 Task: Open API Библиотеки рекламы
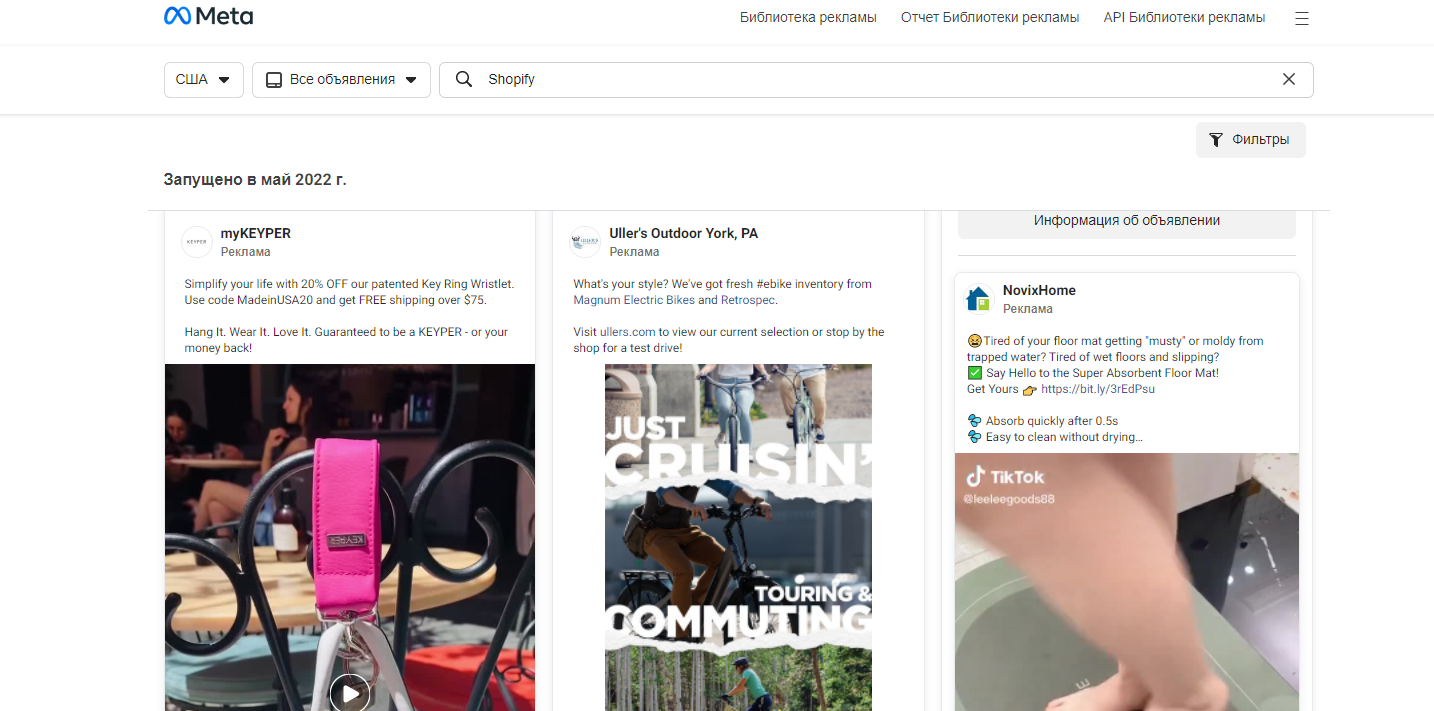(x=1184, y=17)
